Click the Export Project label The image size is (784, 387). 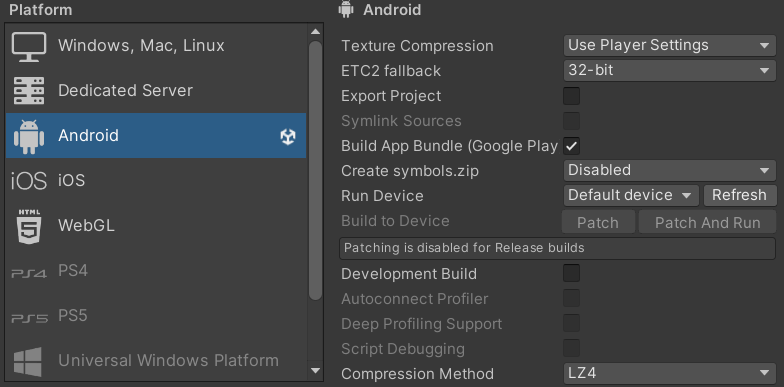(x=391, y=96)
